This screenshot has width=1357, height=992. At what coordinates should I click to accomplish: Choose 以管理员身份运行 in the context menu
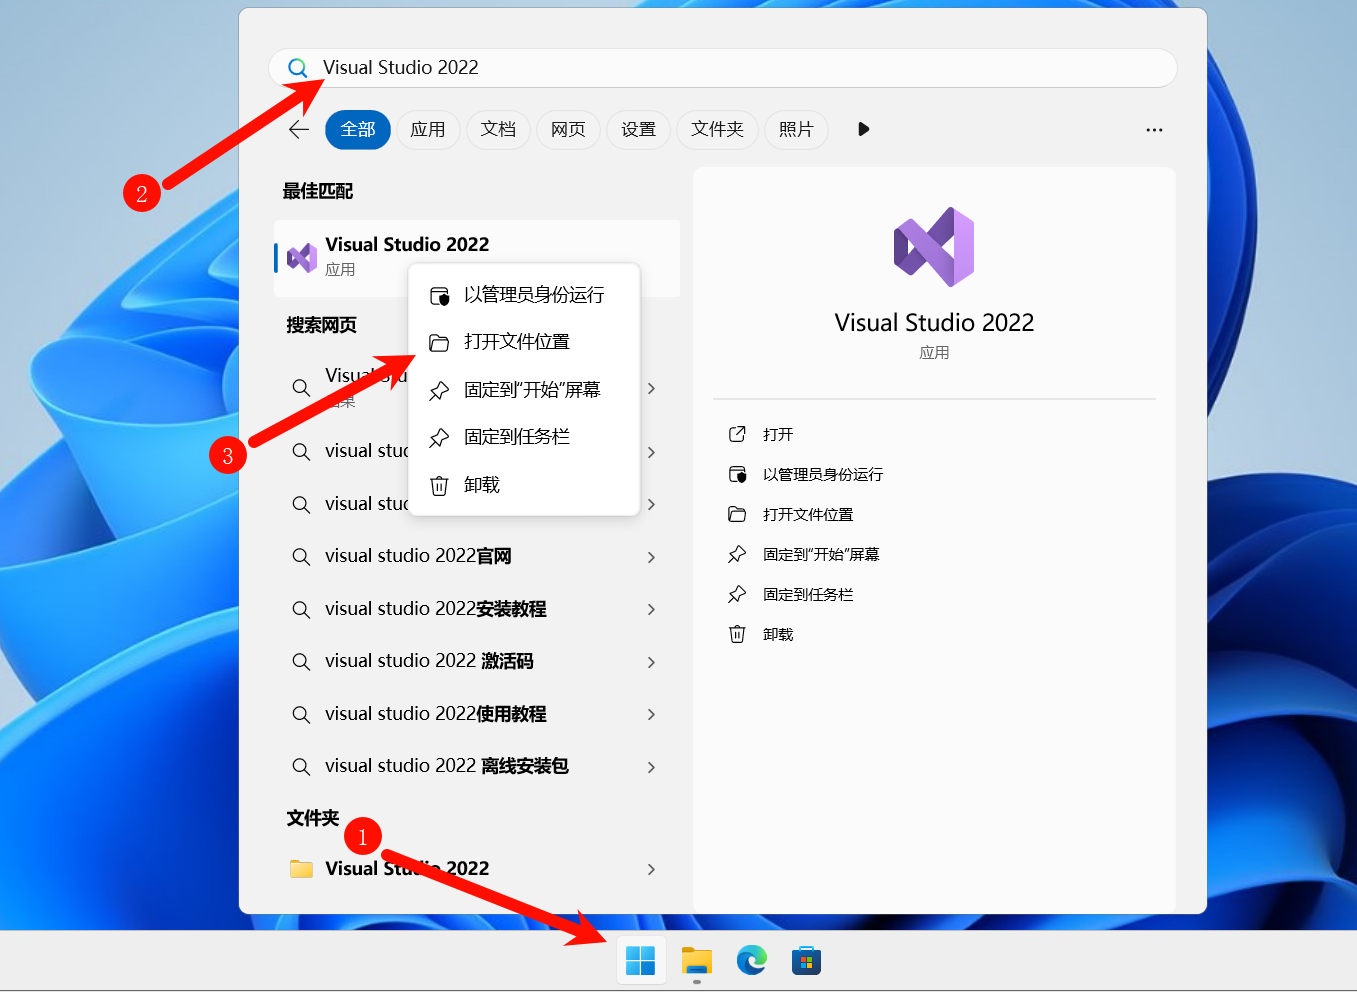tap(524, 295)
